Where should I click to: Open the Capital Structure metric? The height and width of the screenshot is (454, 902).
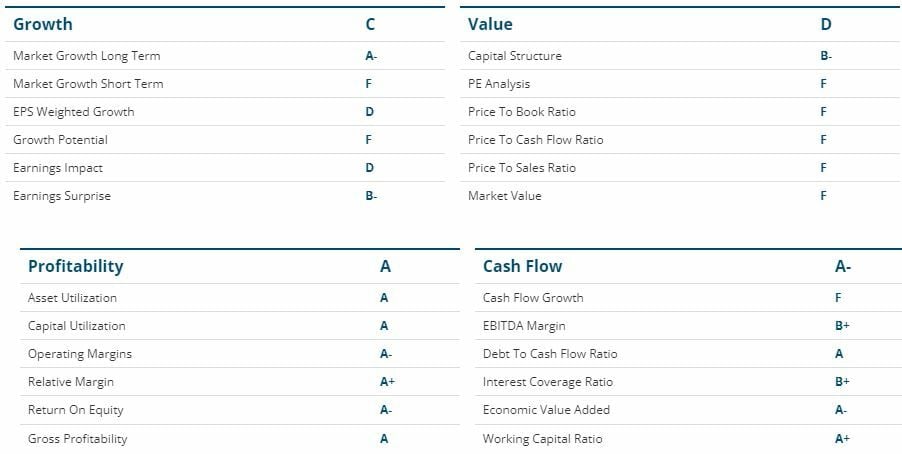point(515,56)
